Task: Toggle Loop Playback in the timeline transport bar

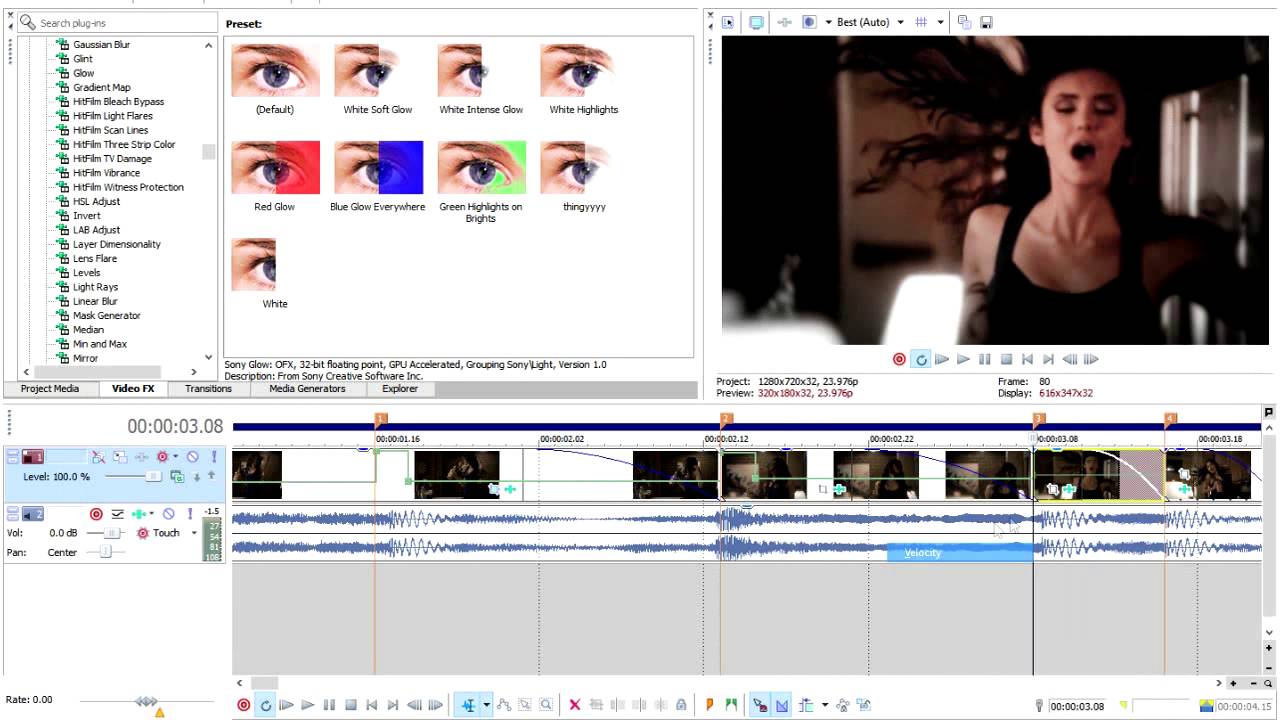Action: (x=266, y=705)
